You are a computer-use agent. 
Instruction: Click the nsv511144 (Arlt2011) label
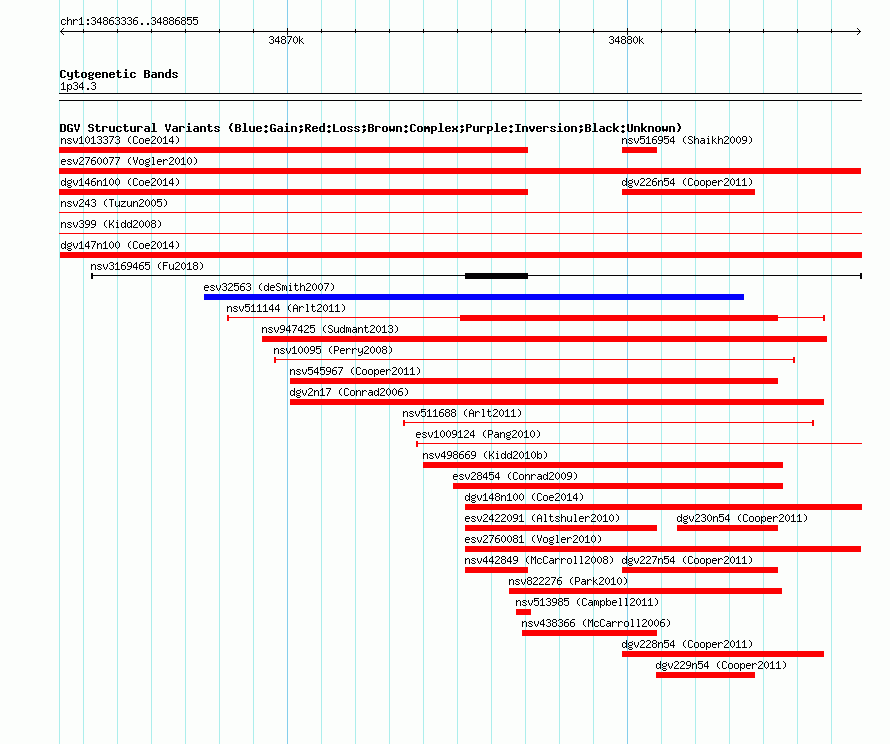pos(286,308)
